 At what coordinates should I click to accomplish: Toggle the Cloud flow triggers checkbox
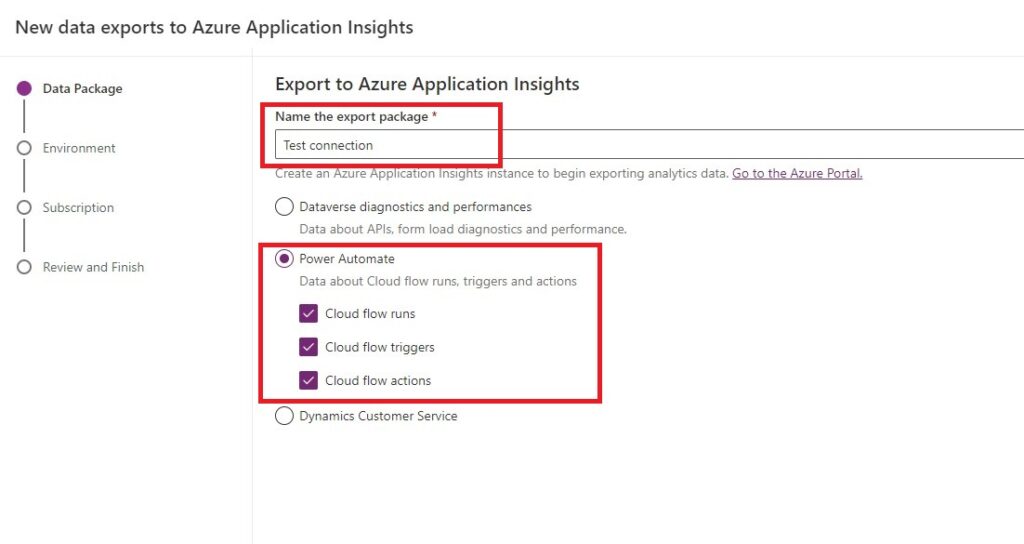pos(309,347)
